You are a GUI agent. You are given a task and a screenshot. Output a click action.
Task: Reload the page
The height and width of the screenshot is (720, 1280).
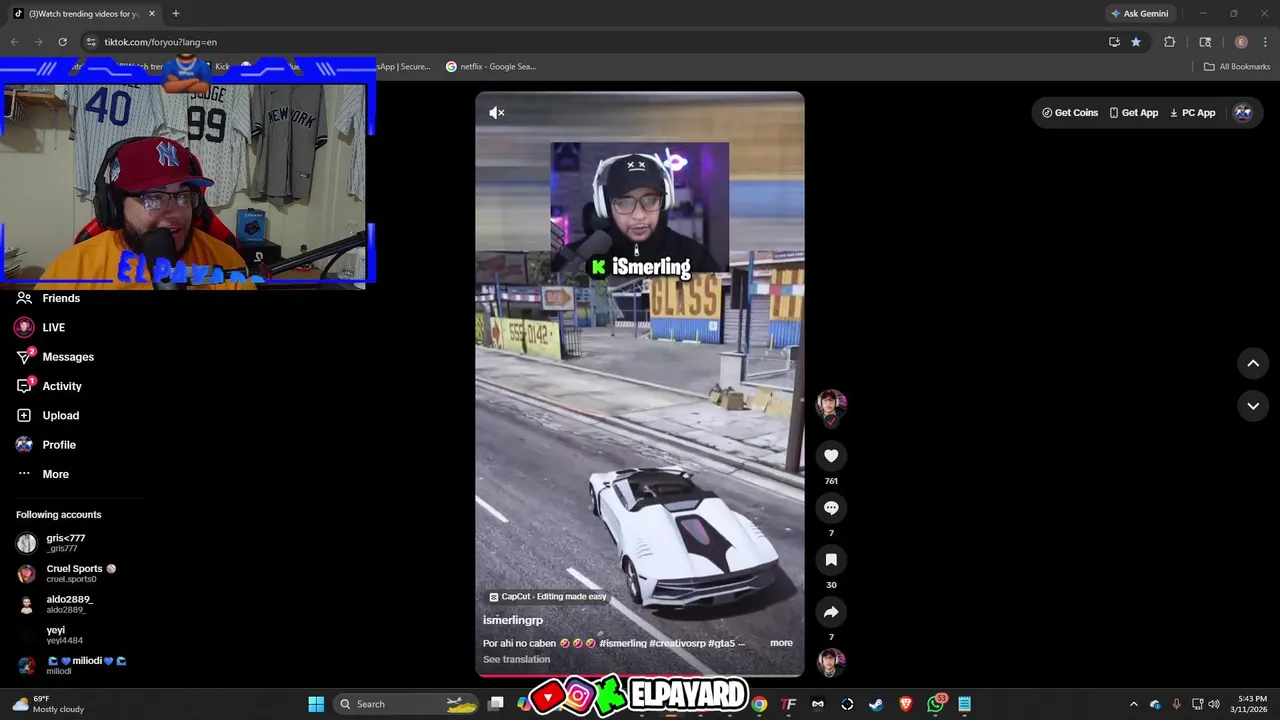point(62,42)
